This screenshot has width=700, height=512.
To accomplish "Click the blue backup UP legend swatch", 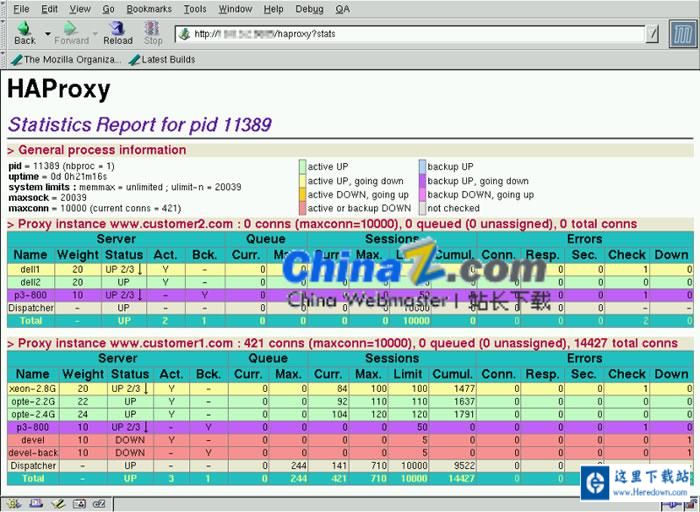I will pos(422,167).
